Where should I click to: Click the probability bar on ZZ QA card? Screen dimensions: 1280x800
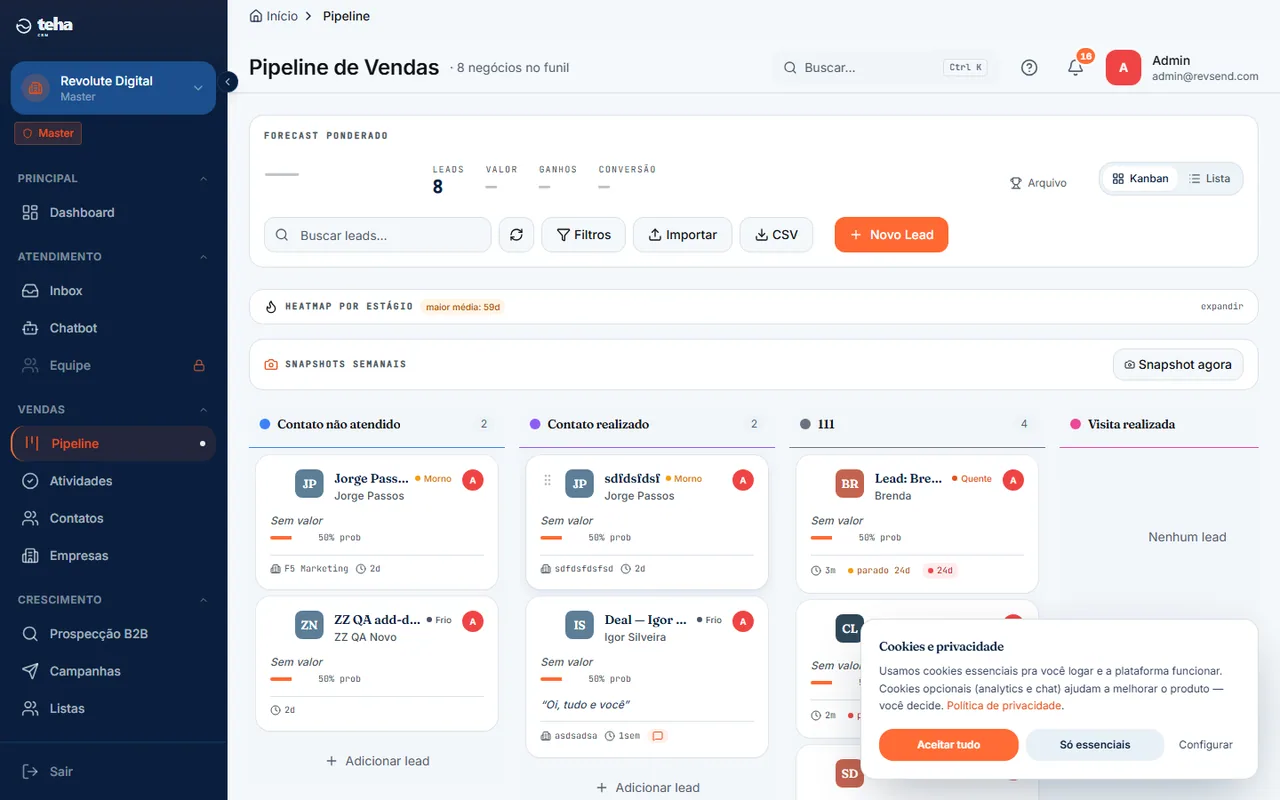coord(281,679)
